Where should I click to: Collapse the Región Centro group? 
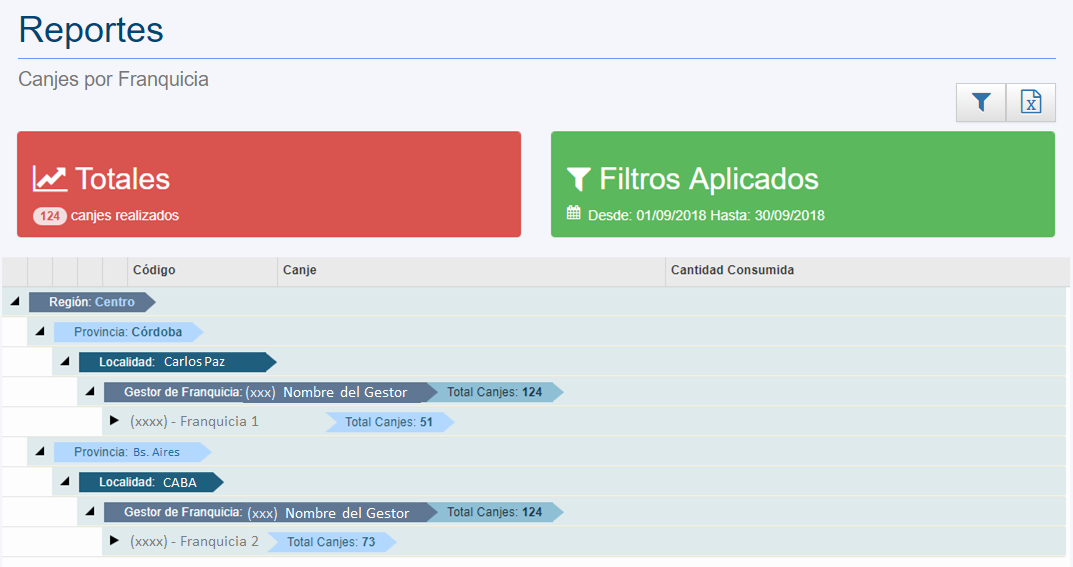tap(15, 301)
